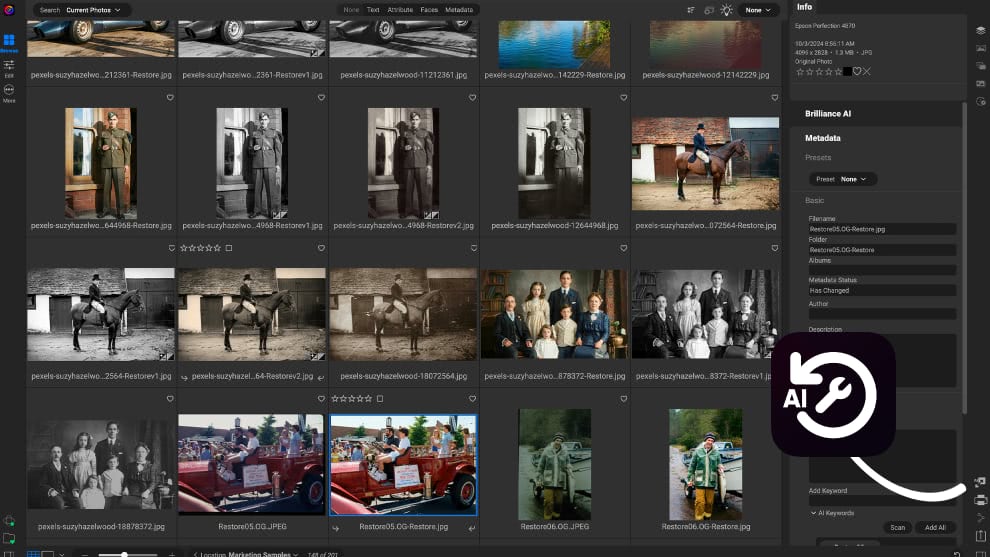Select the None filter tab
This screenshot has width=990, height=557.
click(351, 9)
